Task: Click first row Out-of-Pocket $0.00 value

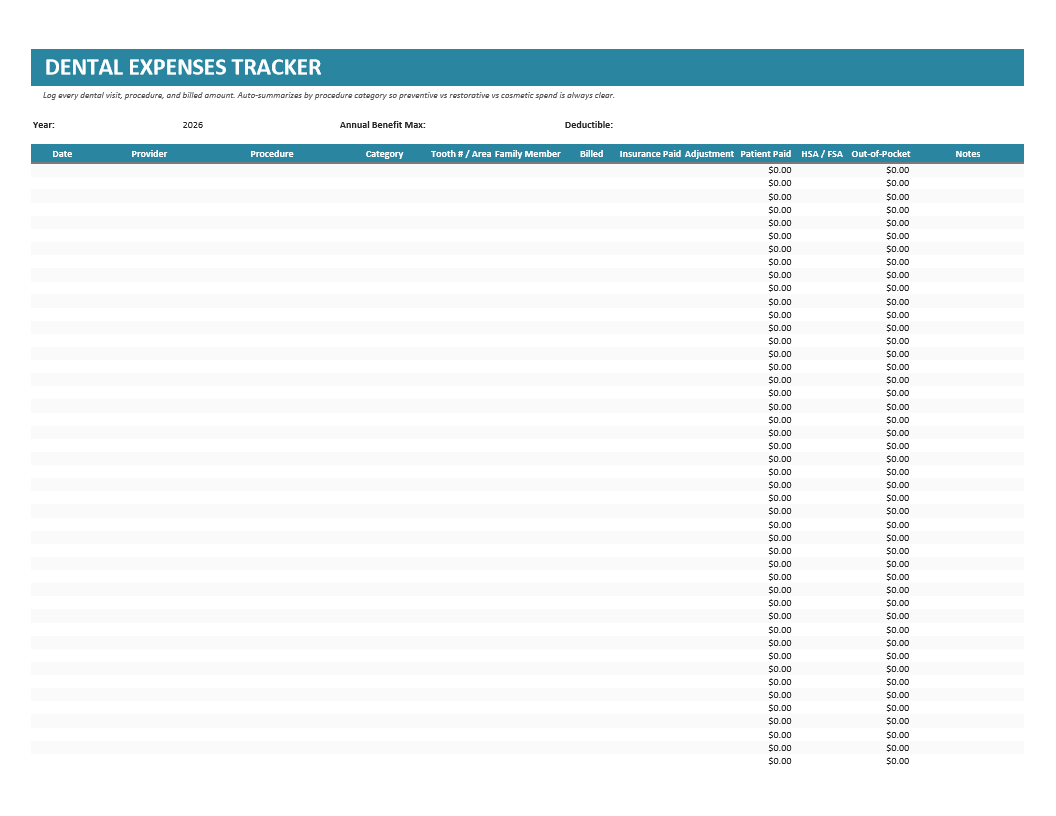Action: 898,170
